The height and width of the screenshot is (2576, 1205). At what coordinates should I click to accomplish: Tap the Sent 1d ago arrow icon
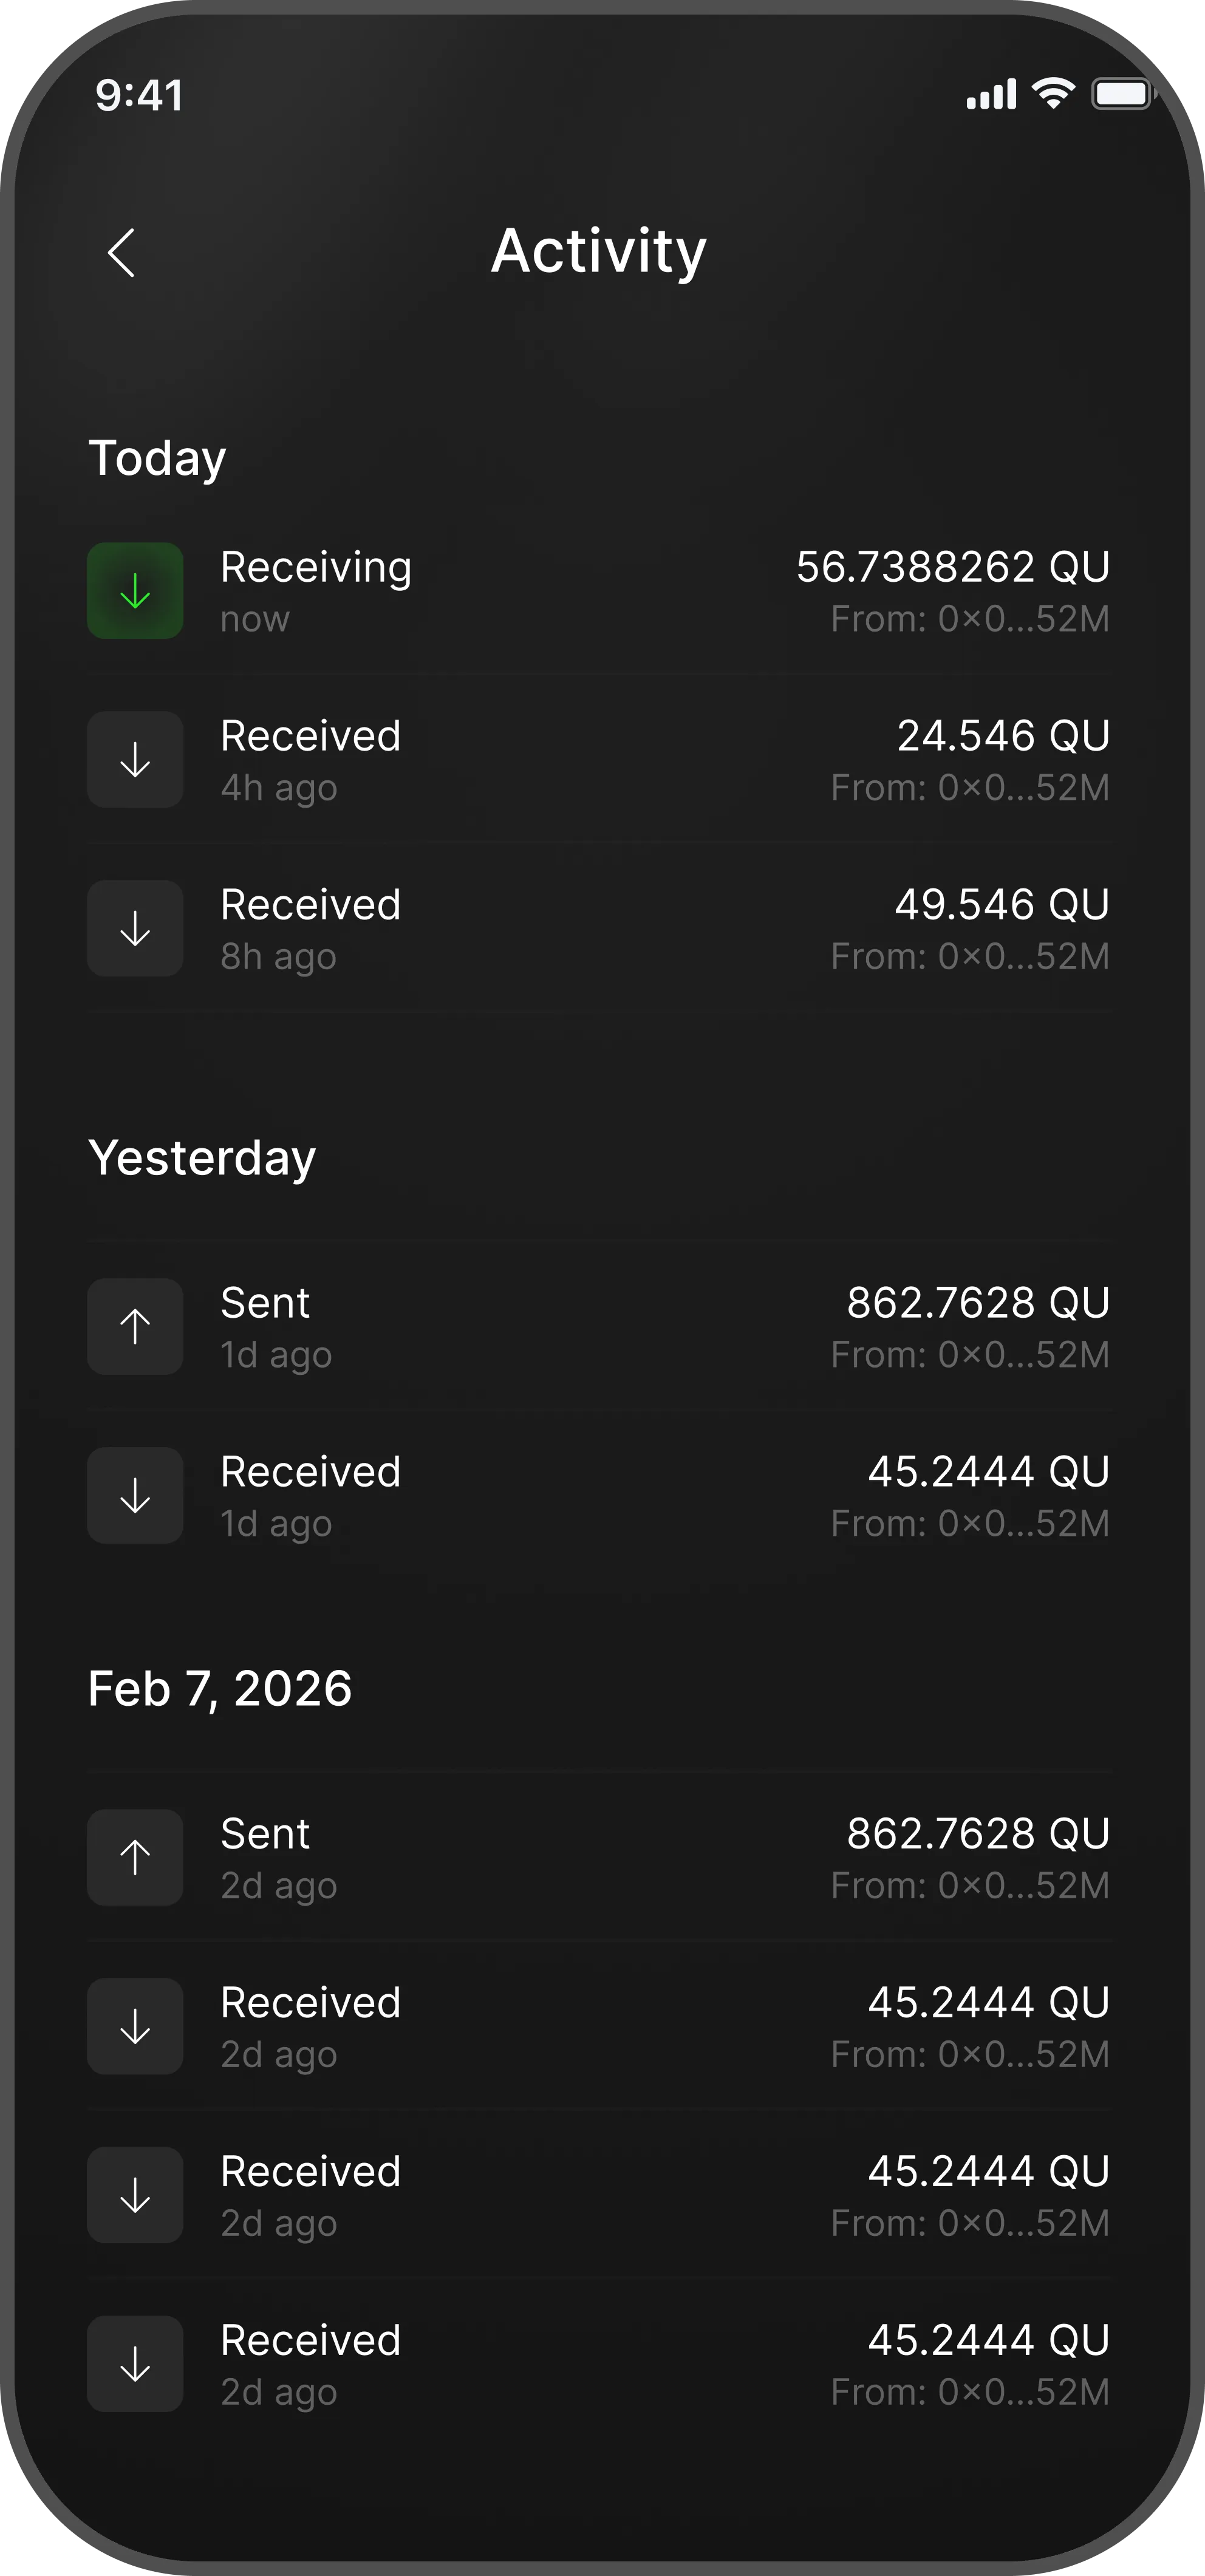(x=135, y=1327)
